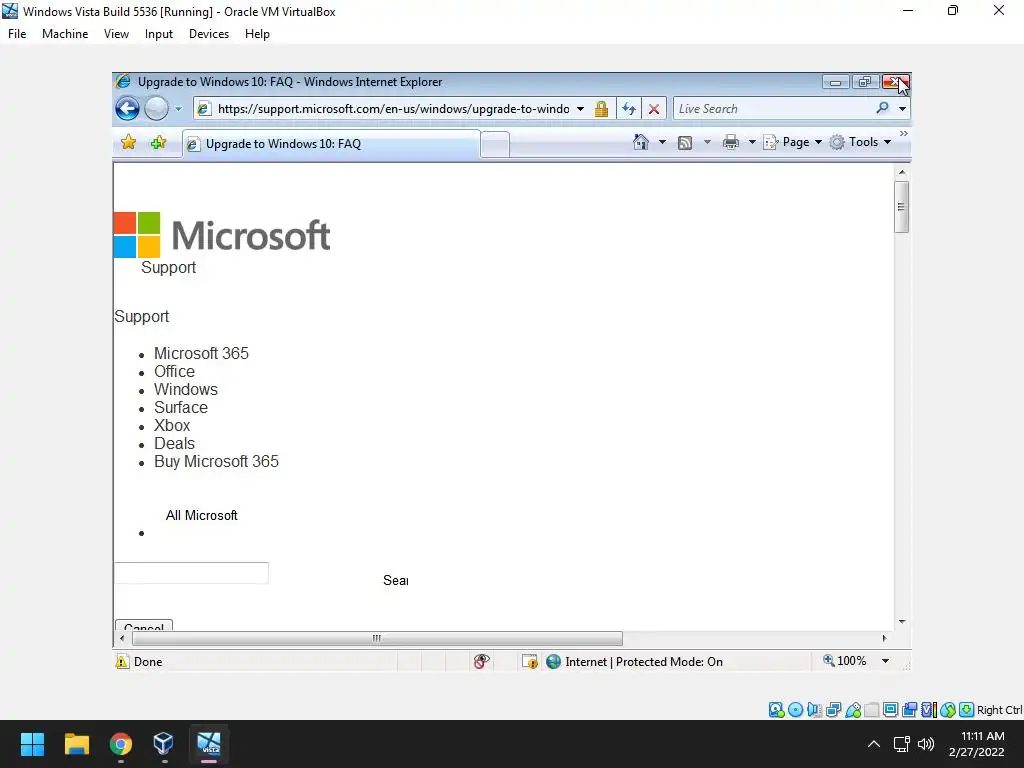Open Google Chrome from the taskbar
This screenshot has width=1024, height=768.
120,744
